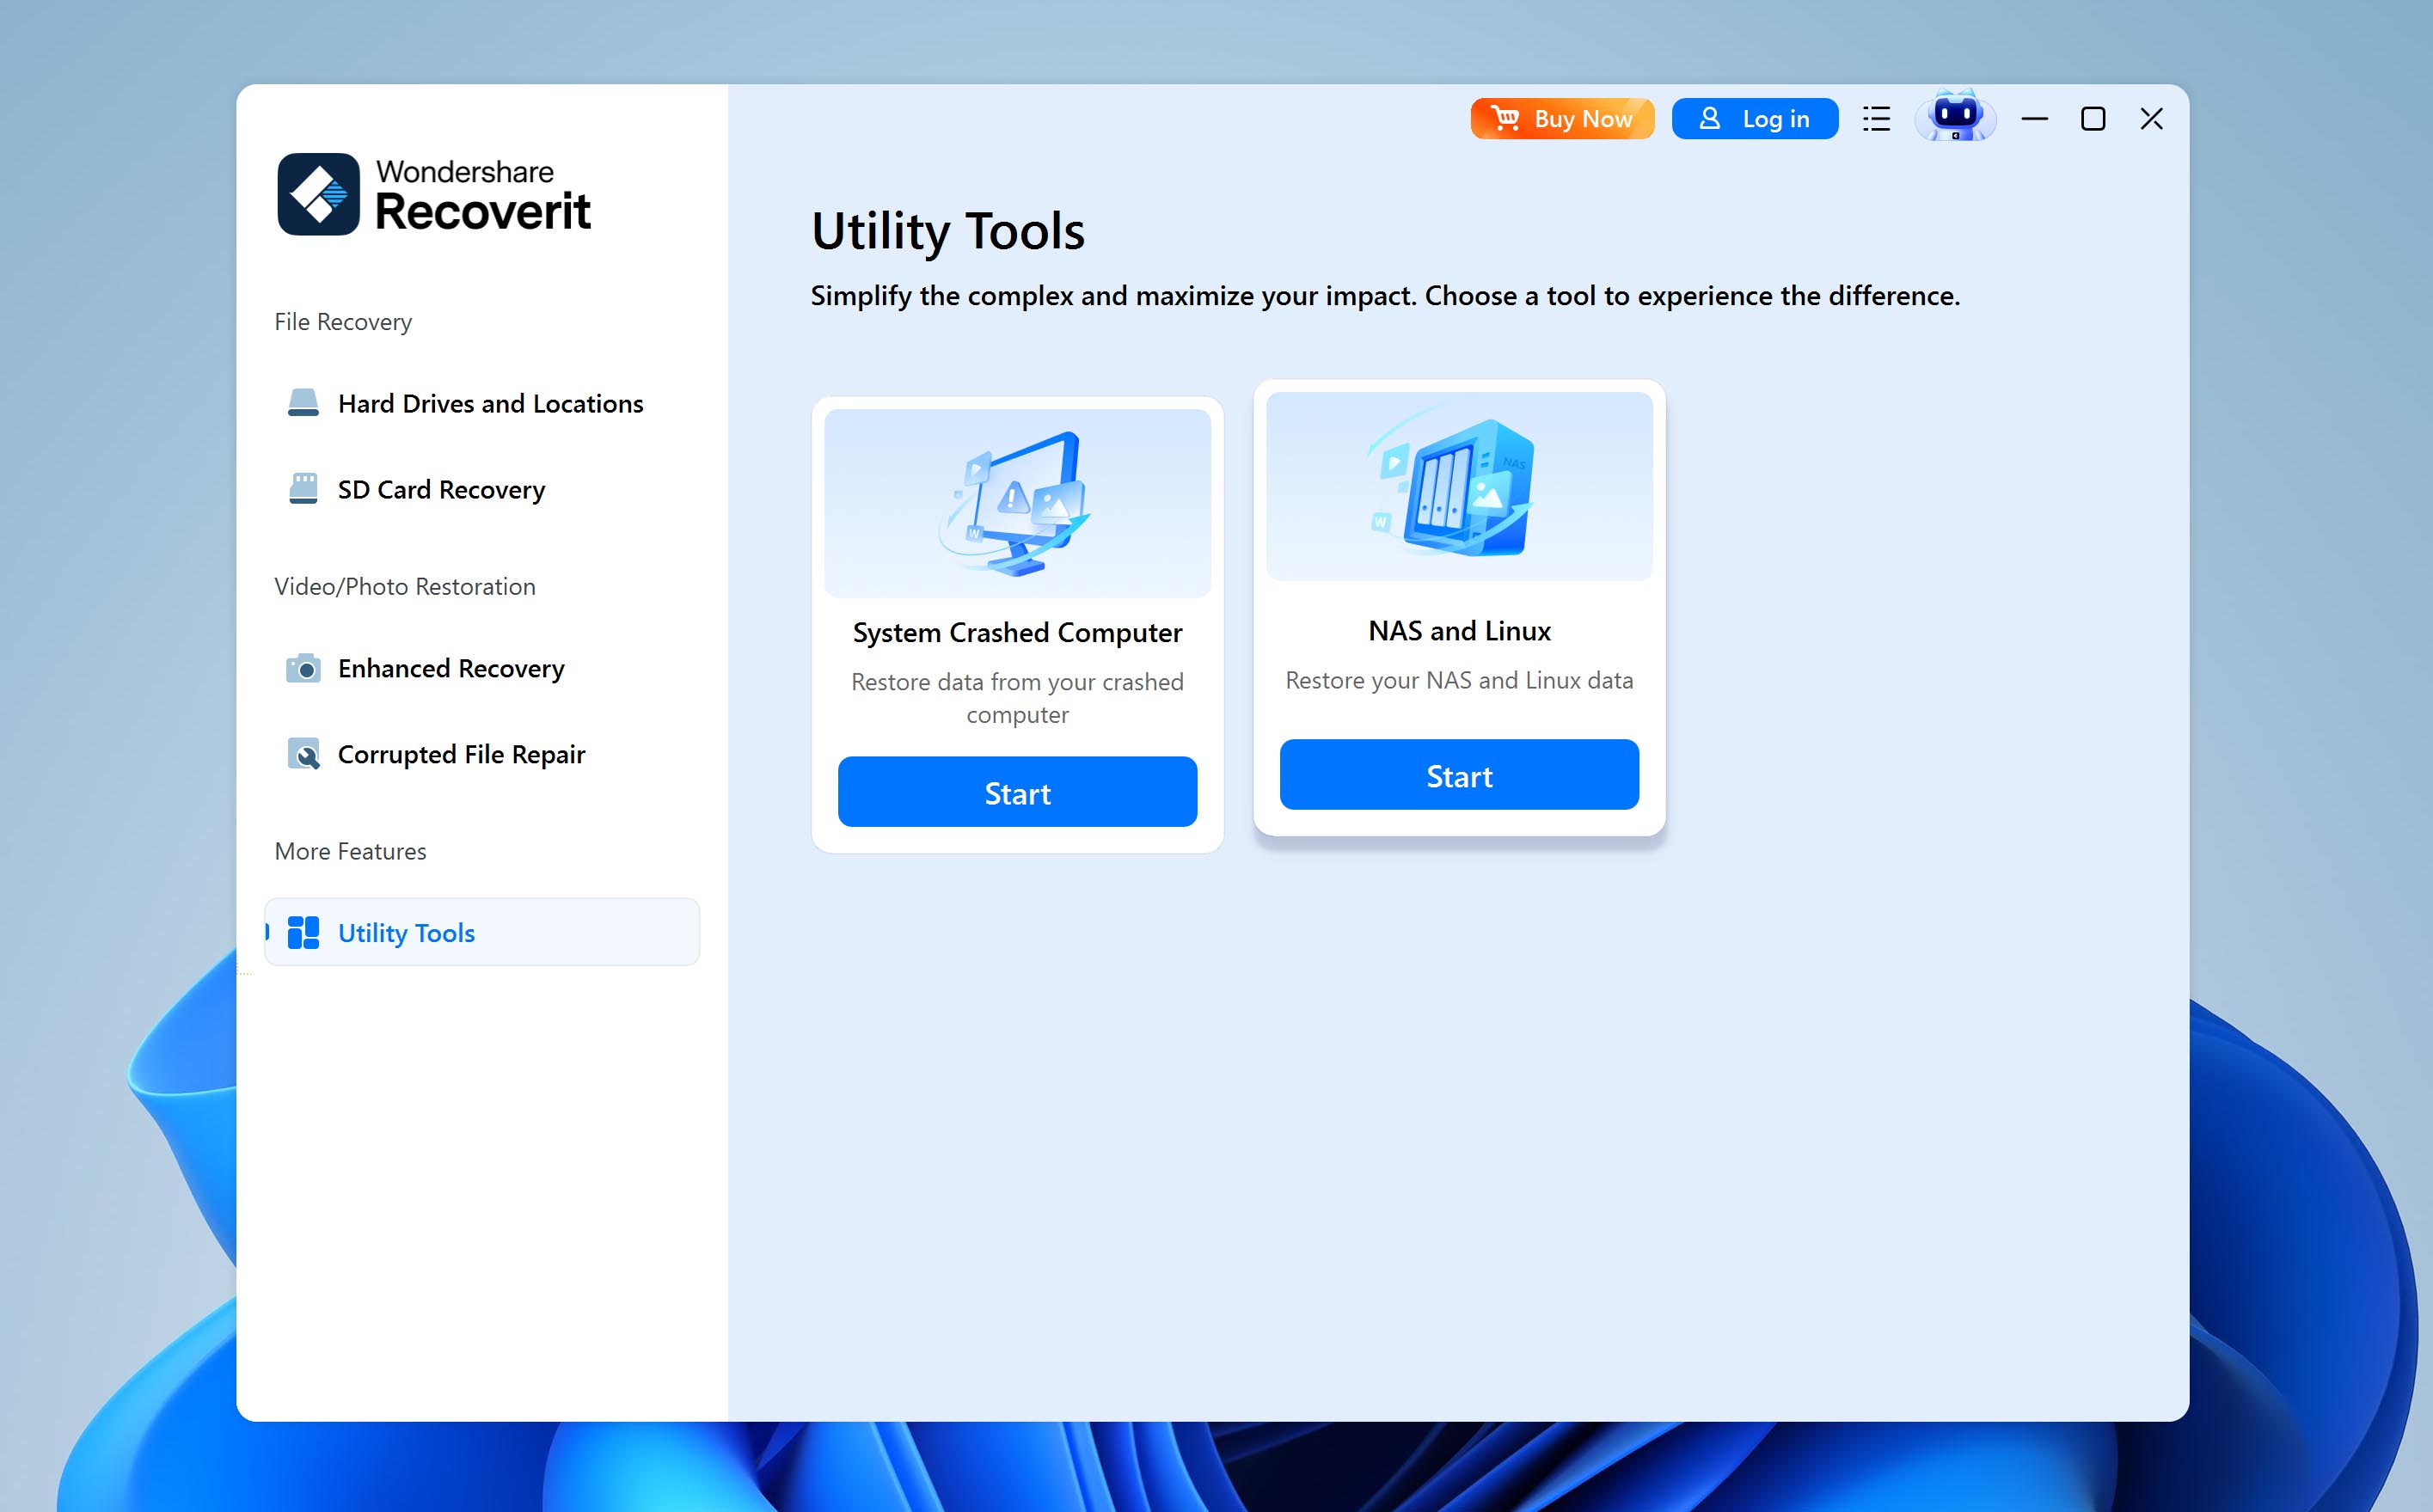Click the hard drive icon in sidebar

click(303, 403)
